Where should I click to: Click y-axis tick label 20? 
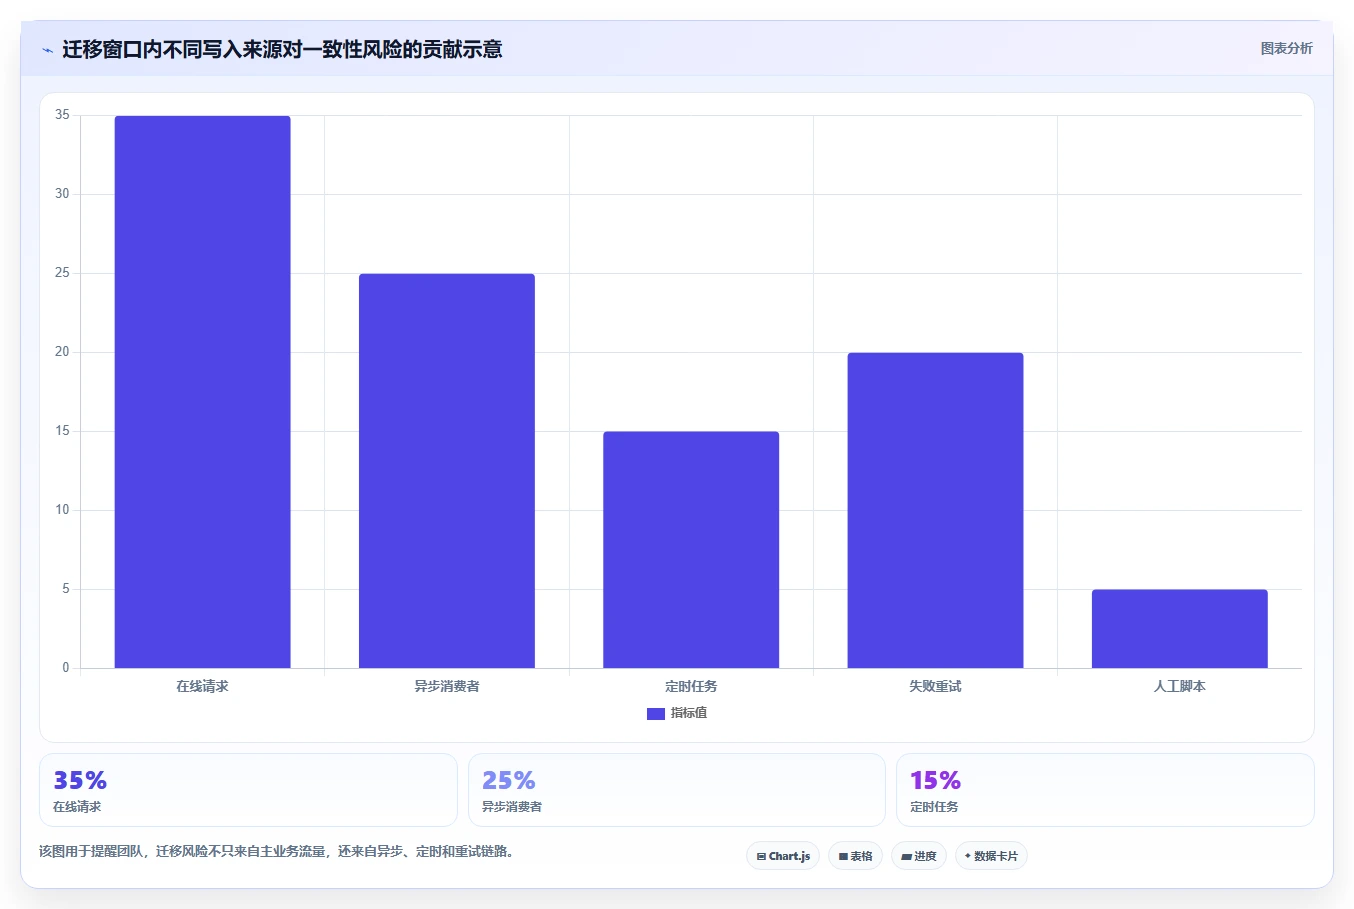pyautogui.click(x=63, y=352)
